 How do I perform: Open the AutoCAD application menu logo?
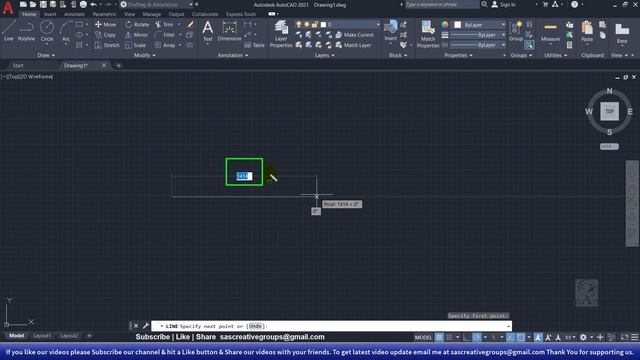click(x=8, y=7)
